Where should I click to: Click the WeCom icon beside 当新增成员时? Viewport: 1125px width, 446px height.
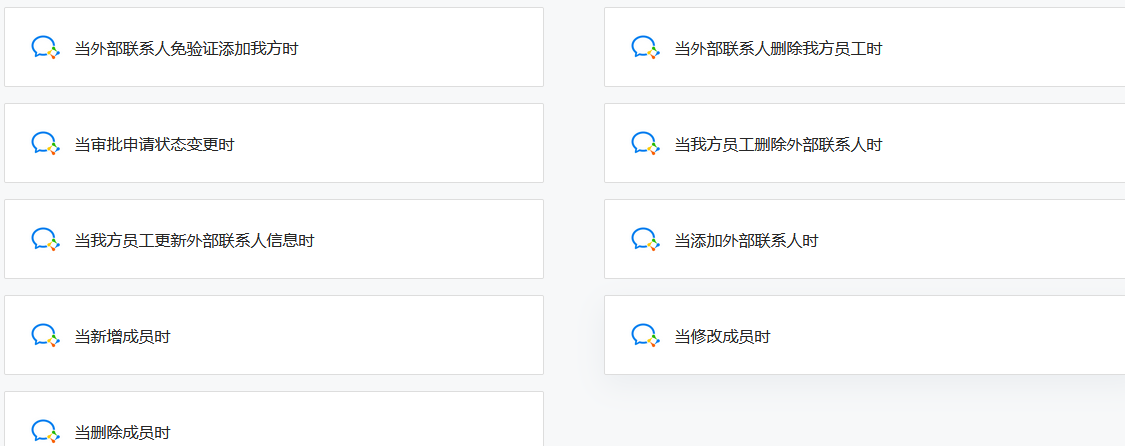pos(45,336)
